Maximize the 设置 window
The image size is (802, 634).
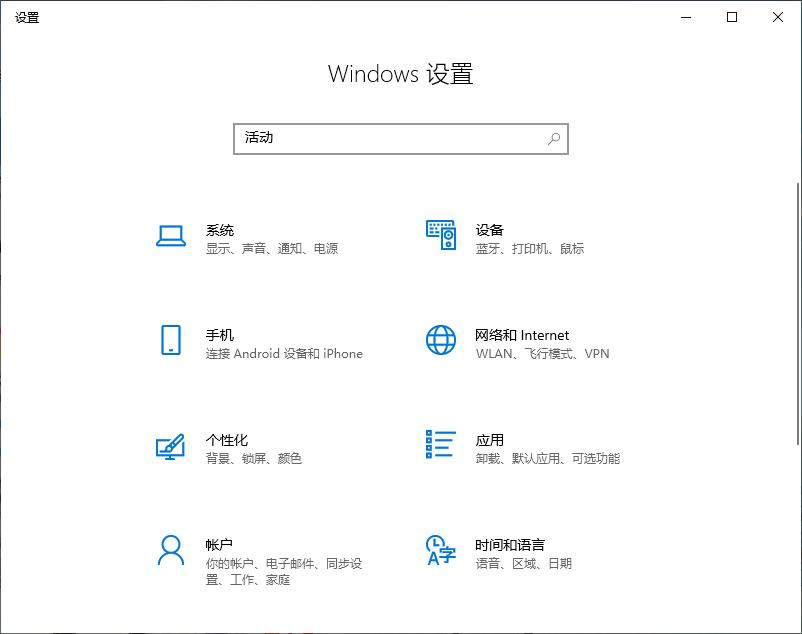[x=732, y=17]
